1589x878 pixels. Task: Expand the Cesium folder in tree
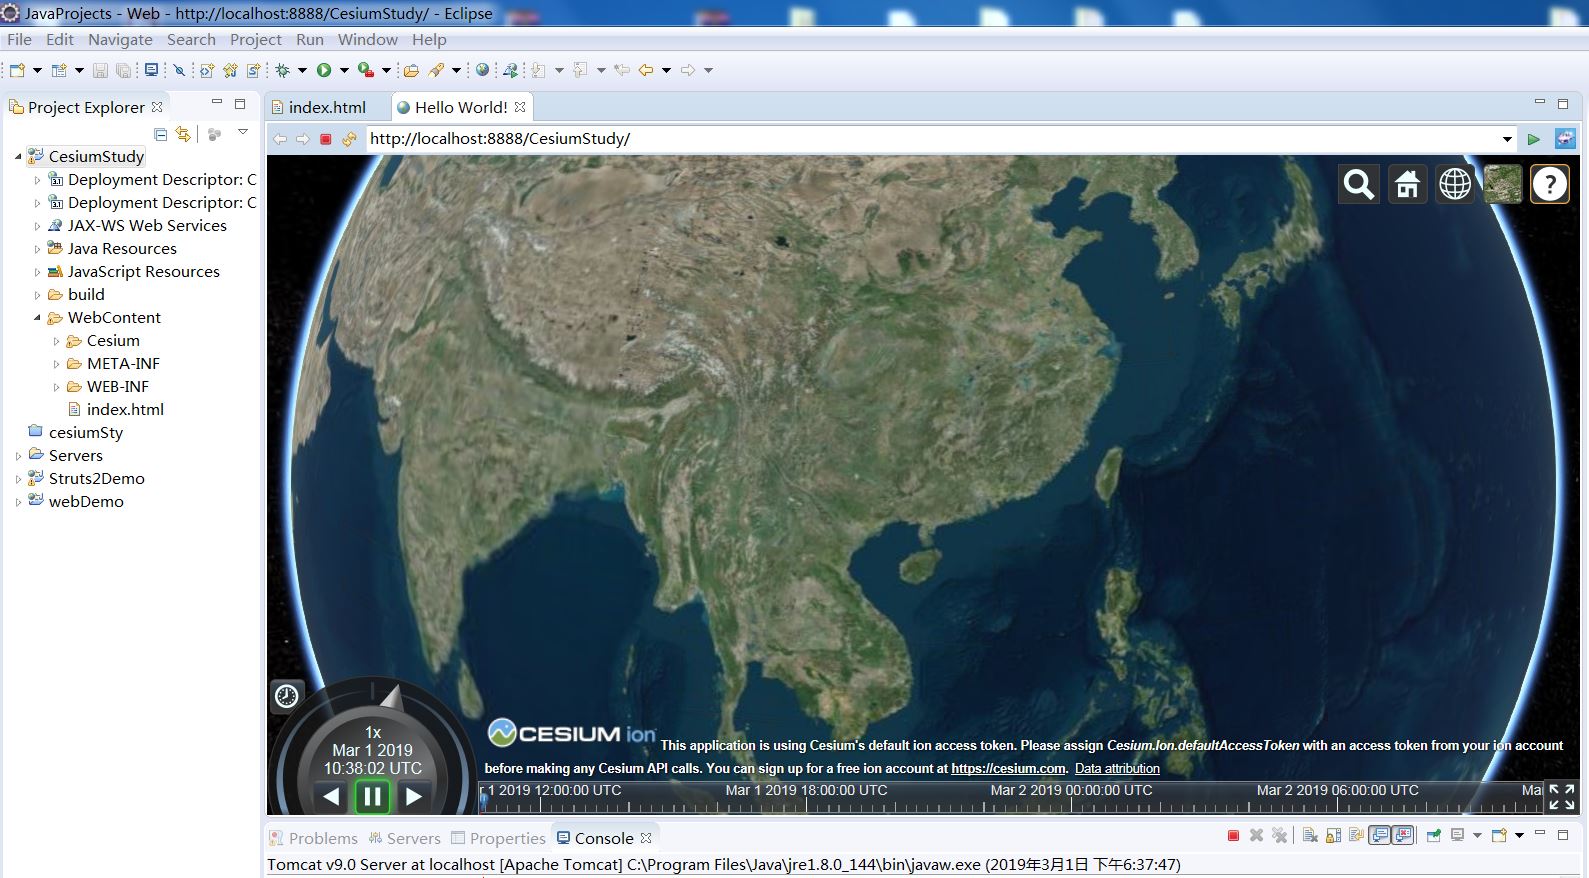click(56, 341)
